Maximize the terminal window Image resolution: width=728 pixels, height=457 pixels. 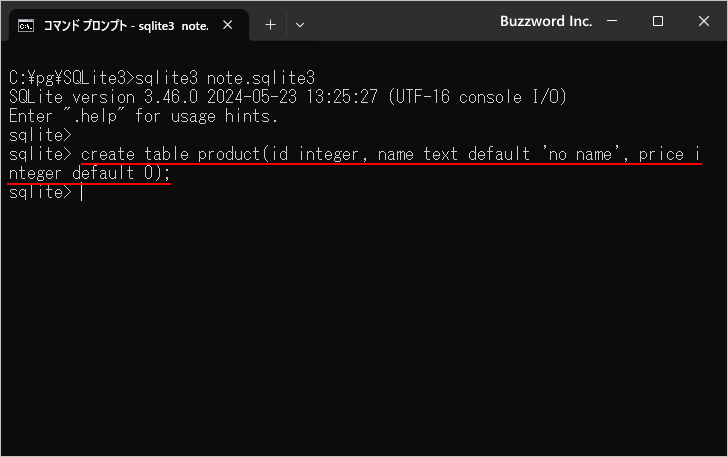(657, 21)
